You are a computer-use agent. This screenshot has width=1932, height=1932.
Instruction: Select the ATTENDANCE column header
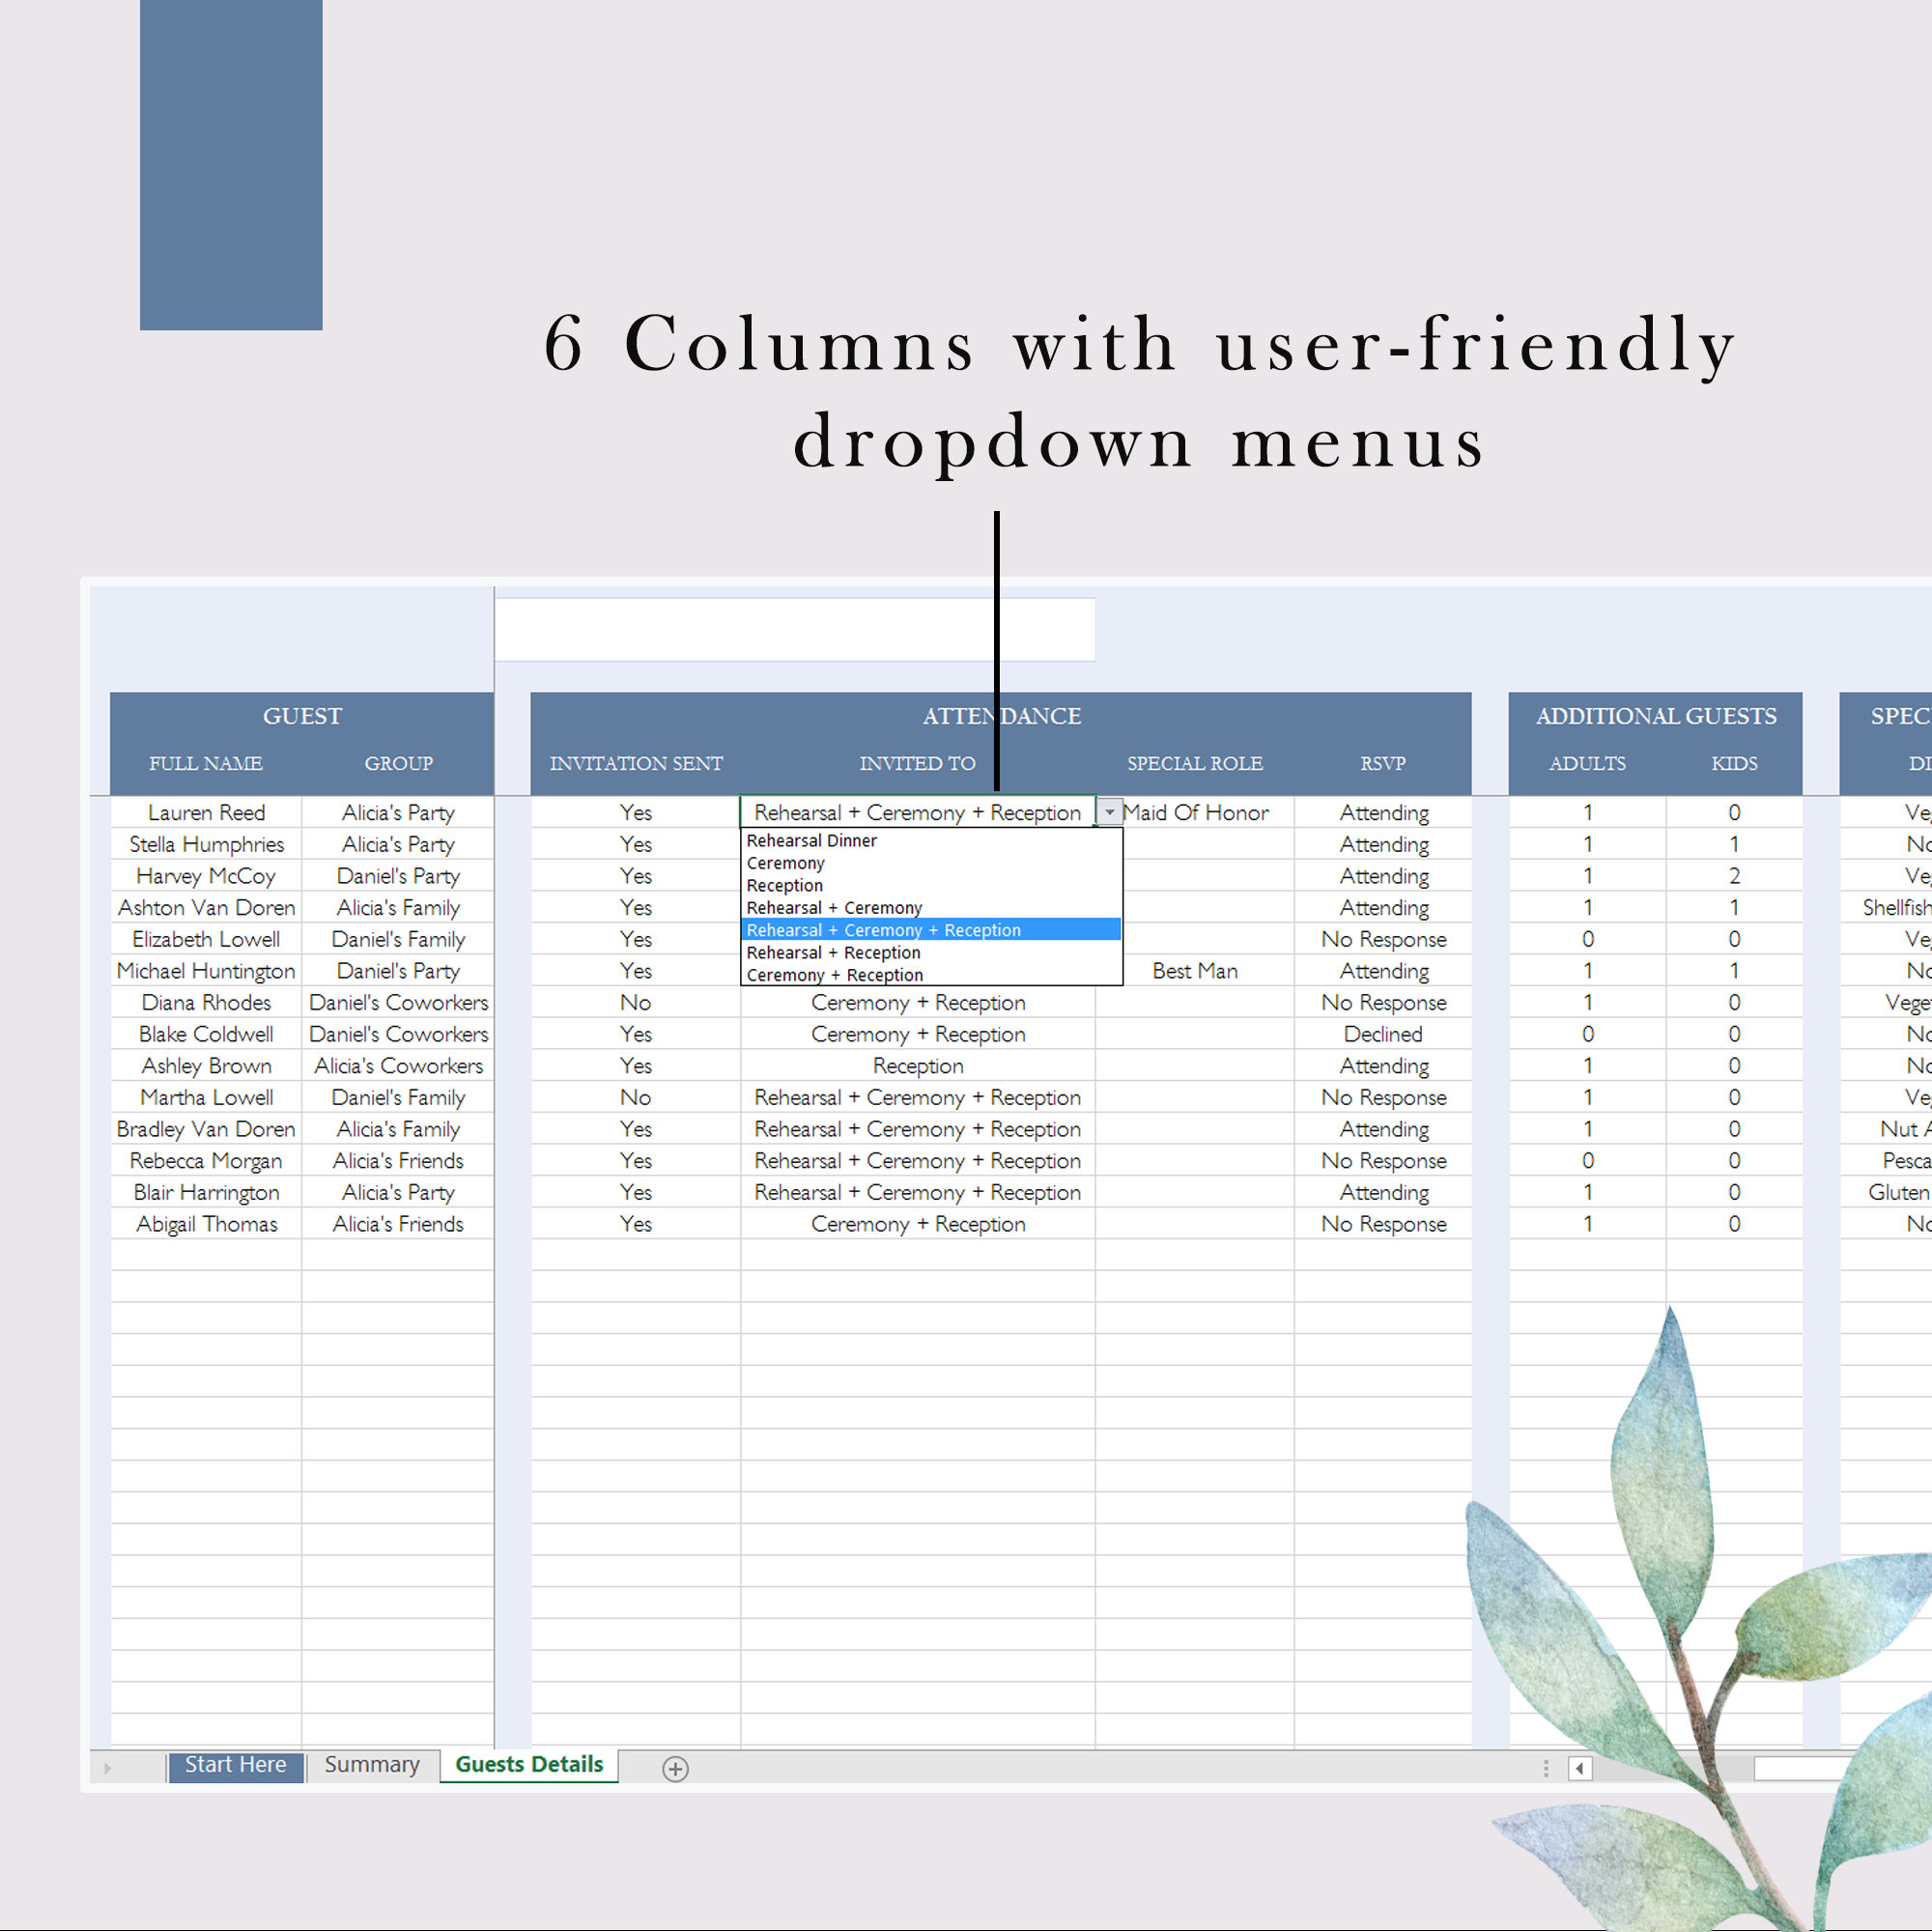(1000, 716)
